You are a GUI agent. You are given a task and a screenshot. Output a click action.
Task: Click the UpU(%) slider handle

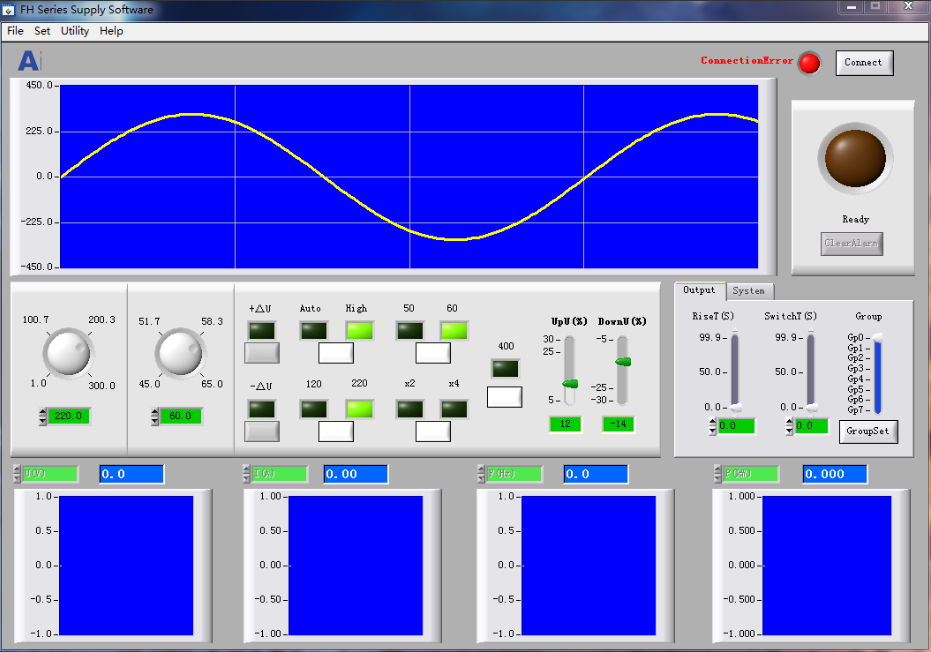[570, 384]
